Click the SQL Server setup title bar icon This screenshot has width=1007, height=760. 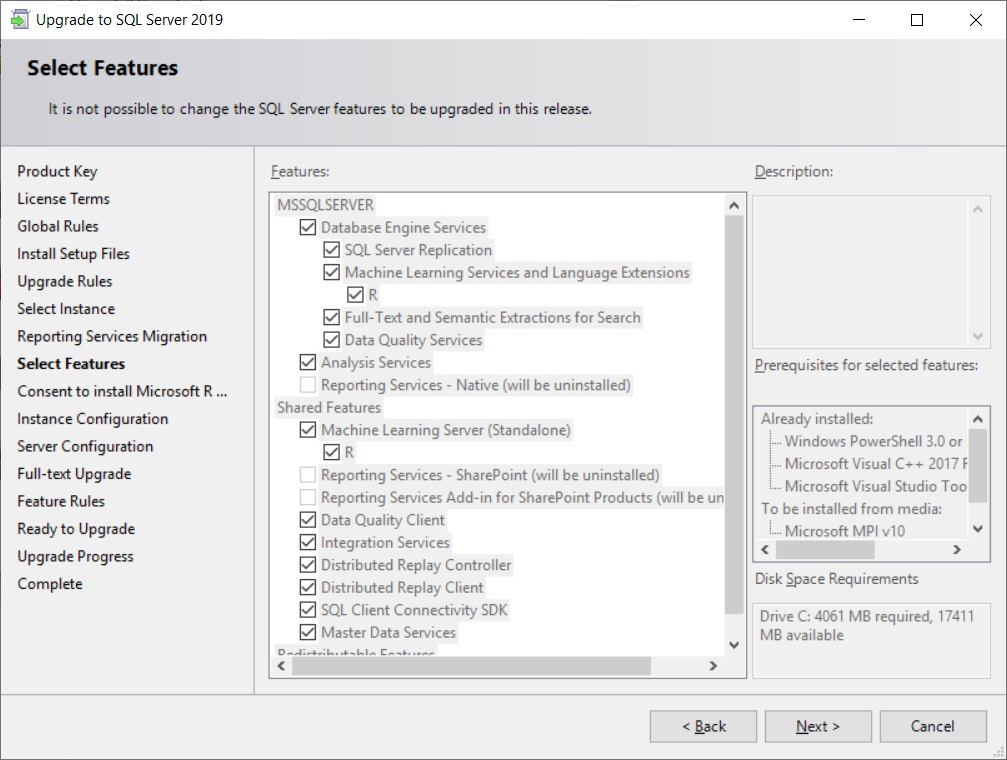[x=19, y=19]
